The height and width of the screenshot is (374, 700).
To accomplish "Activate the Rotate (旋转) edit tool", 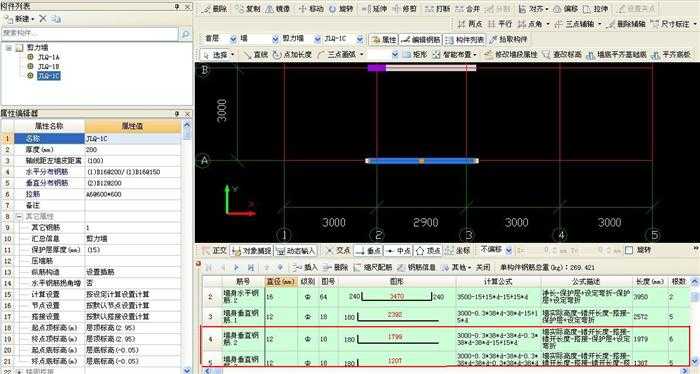I will pyautogui.click(x=341, y=8).
